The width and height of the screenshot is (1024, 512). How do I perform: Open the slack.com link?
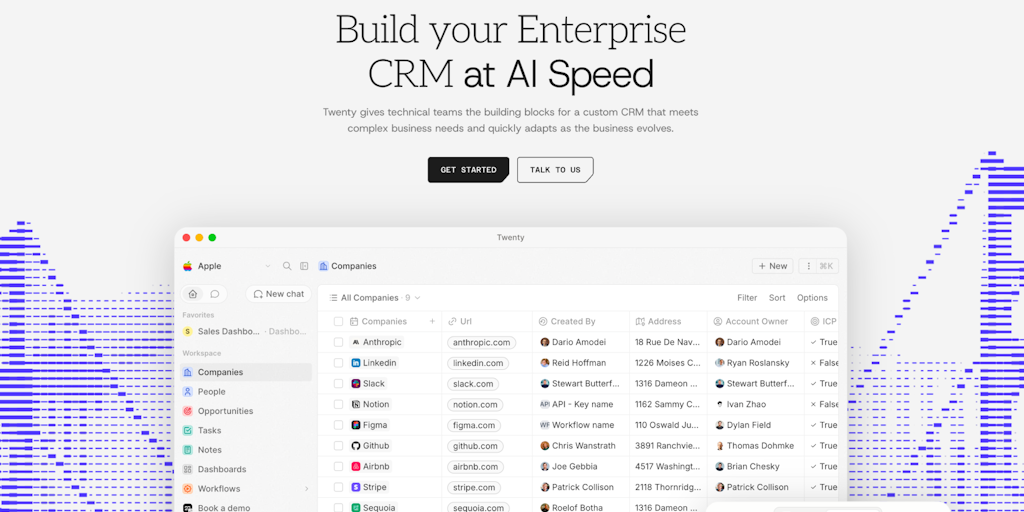click(473, 383)
